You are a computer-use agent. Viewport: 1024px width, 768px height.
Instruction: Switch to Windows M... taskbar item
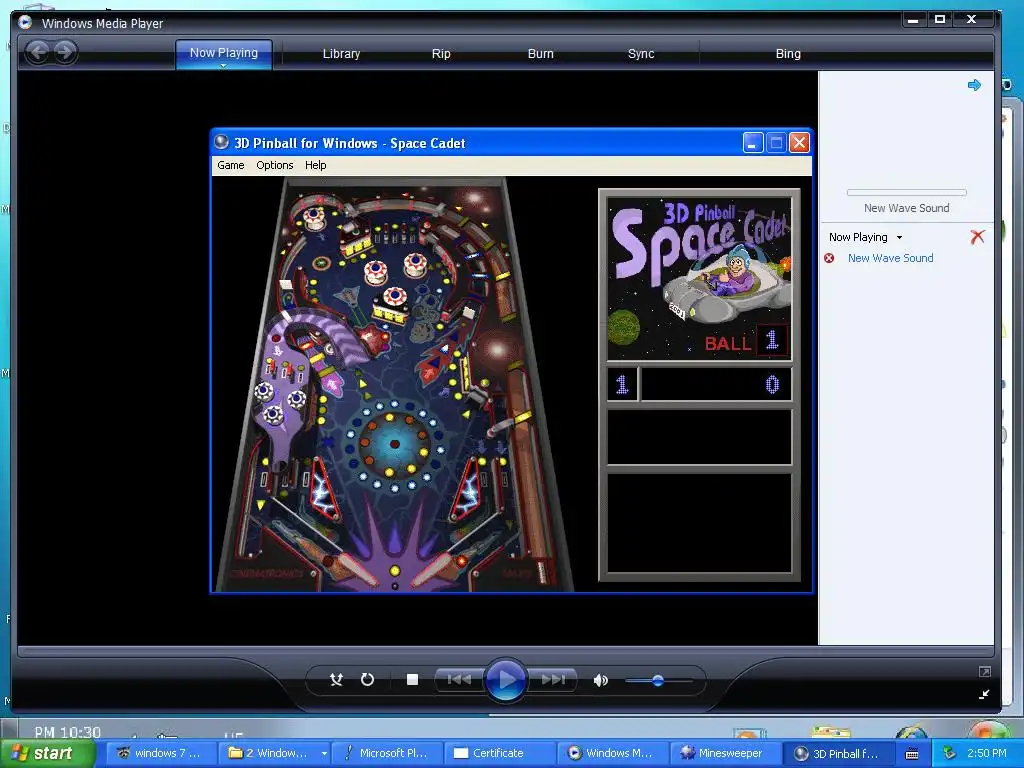[x=613, y=753]
